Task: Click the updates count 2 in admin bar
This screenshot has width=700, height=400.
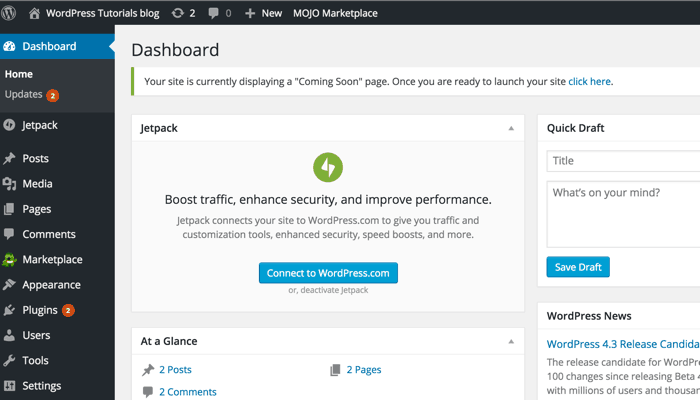Action: [x=192, y=13]
